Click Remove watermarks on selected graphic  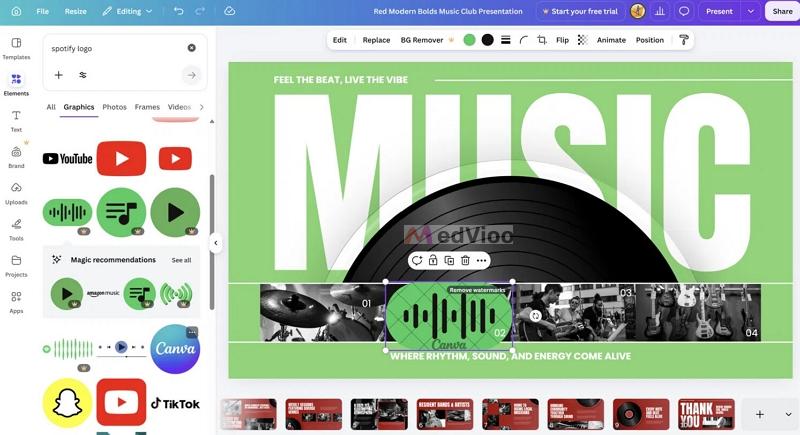click(477, 290)
